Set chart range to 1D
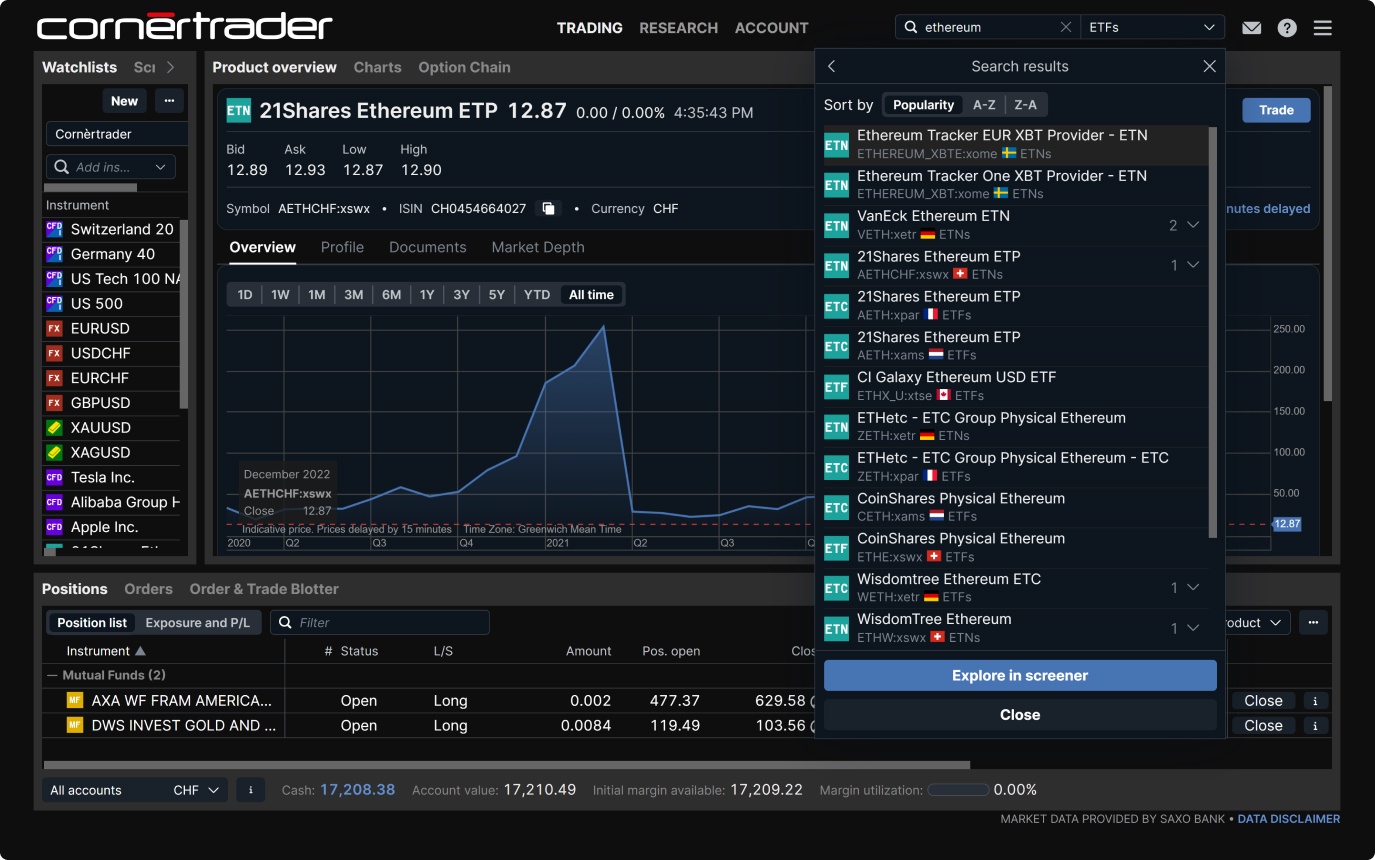1375x860 pixels. pos(244,295)
